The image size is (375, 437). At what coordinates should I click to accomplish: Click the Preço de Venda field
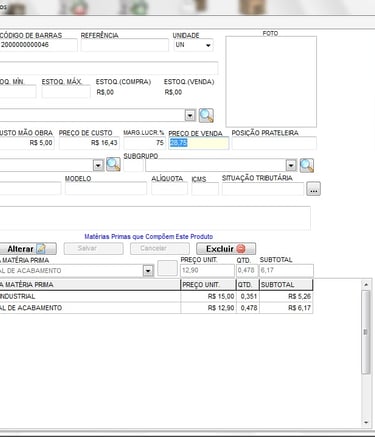[x=199, y=143]
